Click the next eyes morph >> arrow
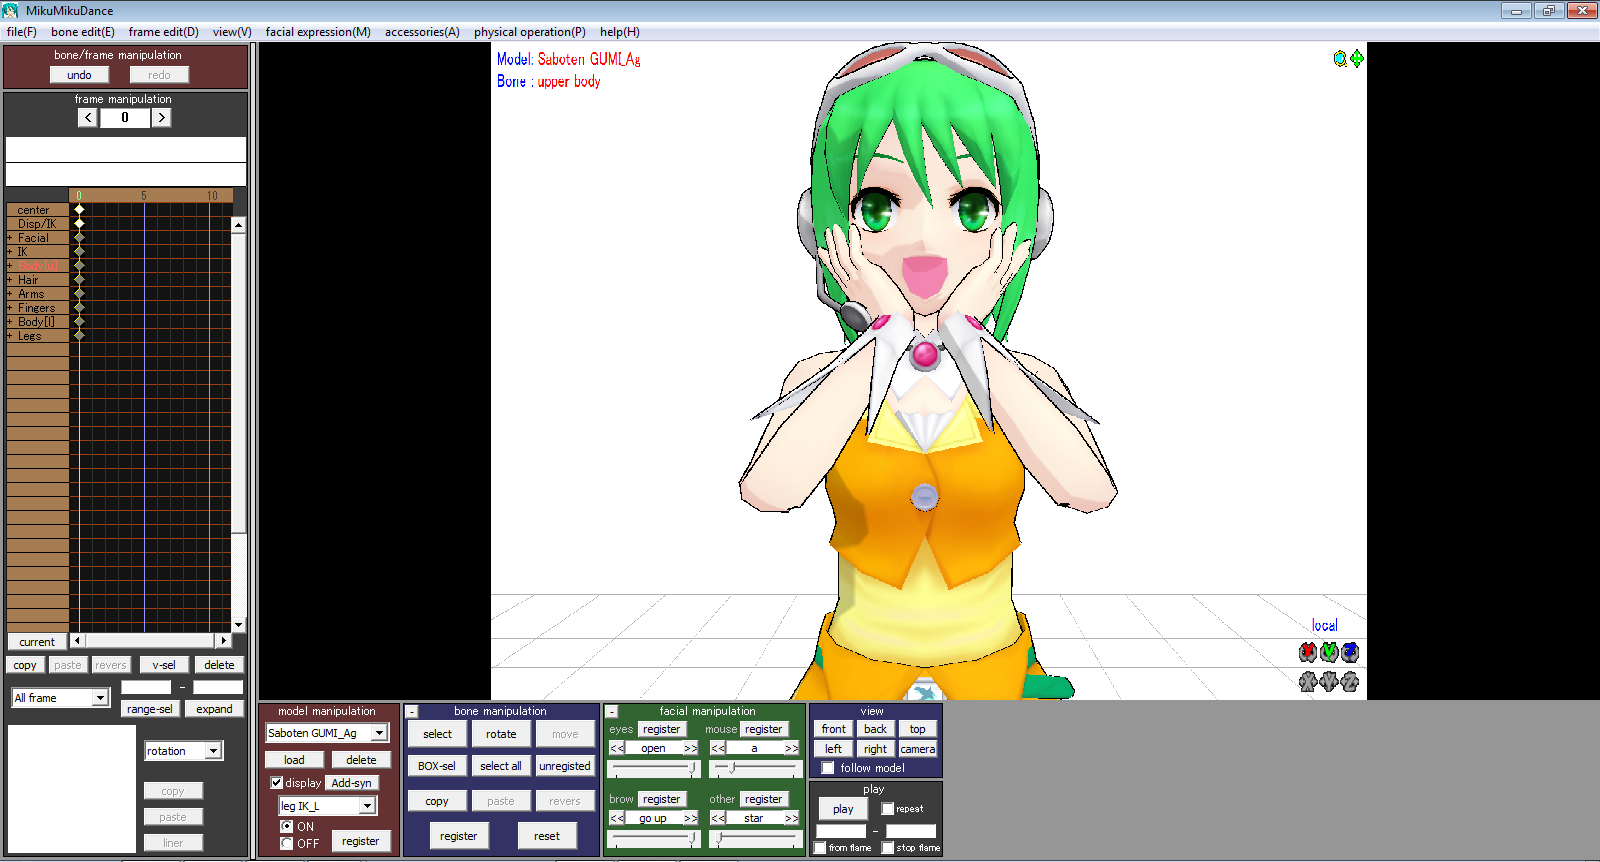This screenshot has height=862, width=1600. (691, 748)
